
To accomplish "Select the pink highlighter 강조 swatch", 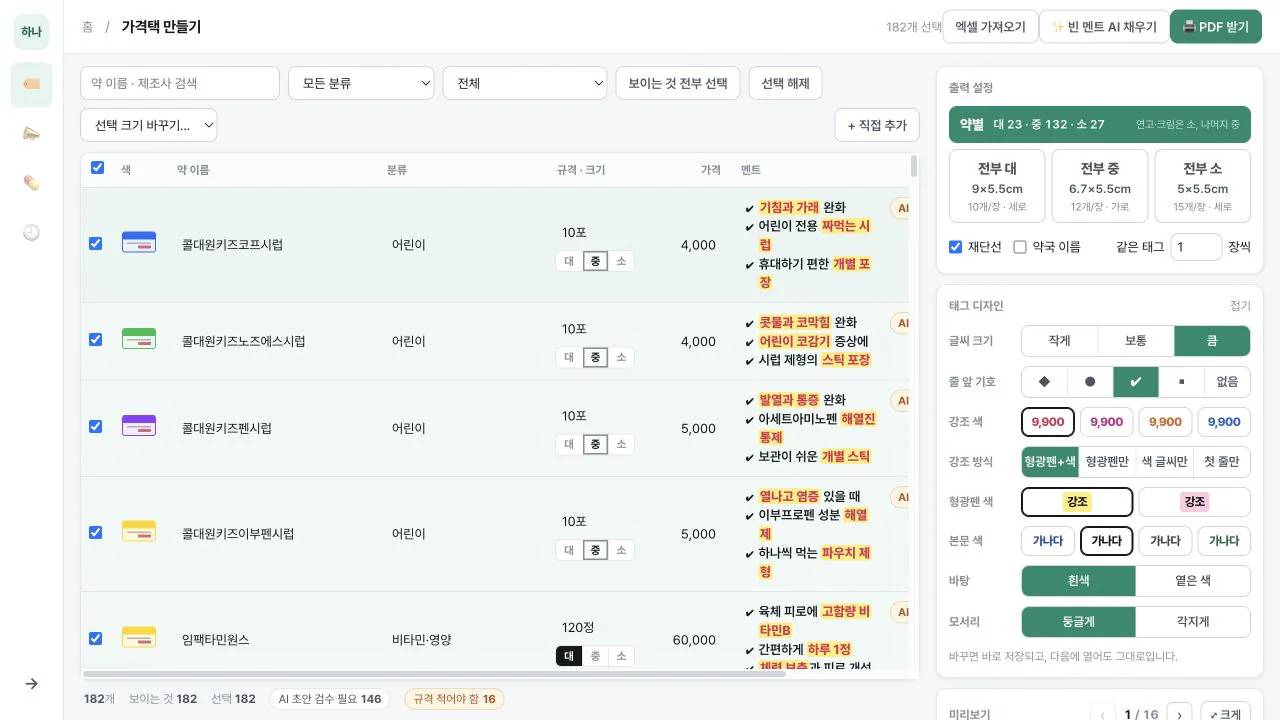I will tap(1194, 501).
